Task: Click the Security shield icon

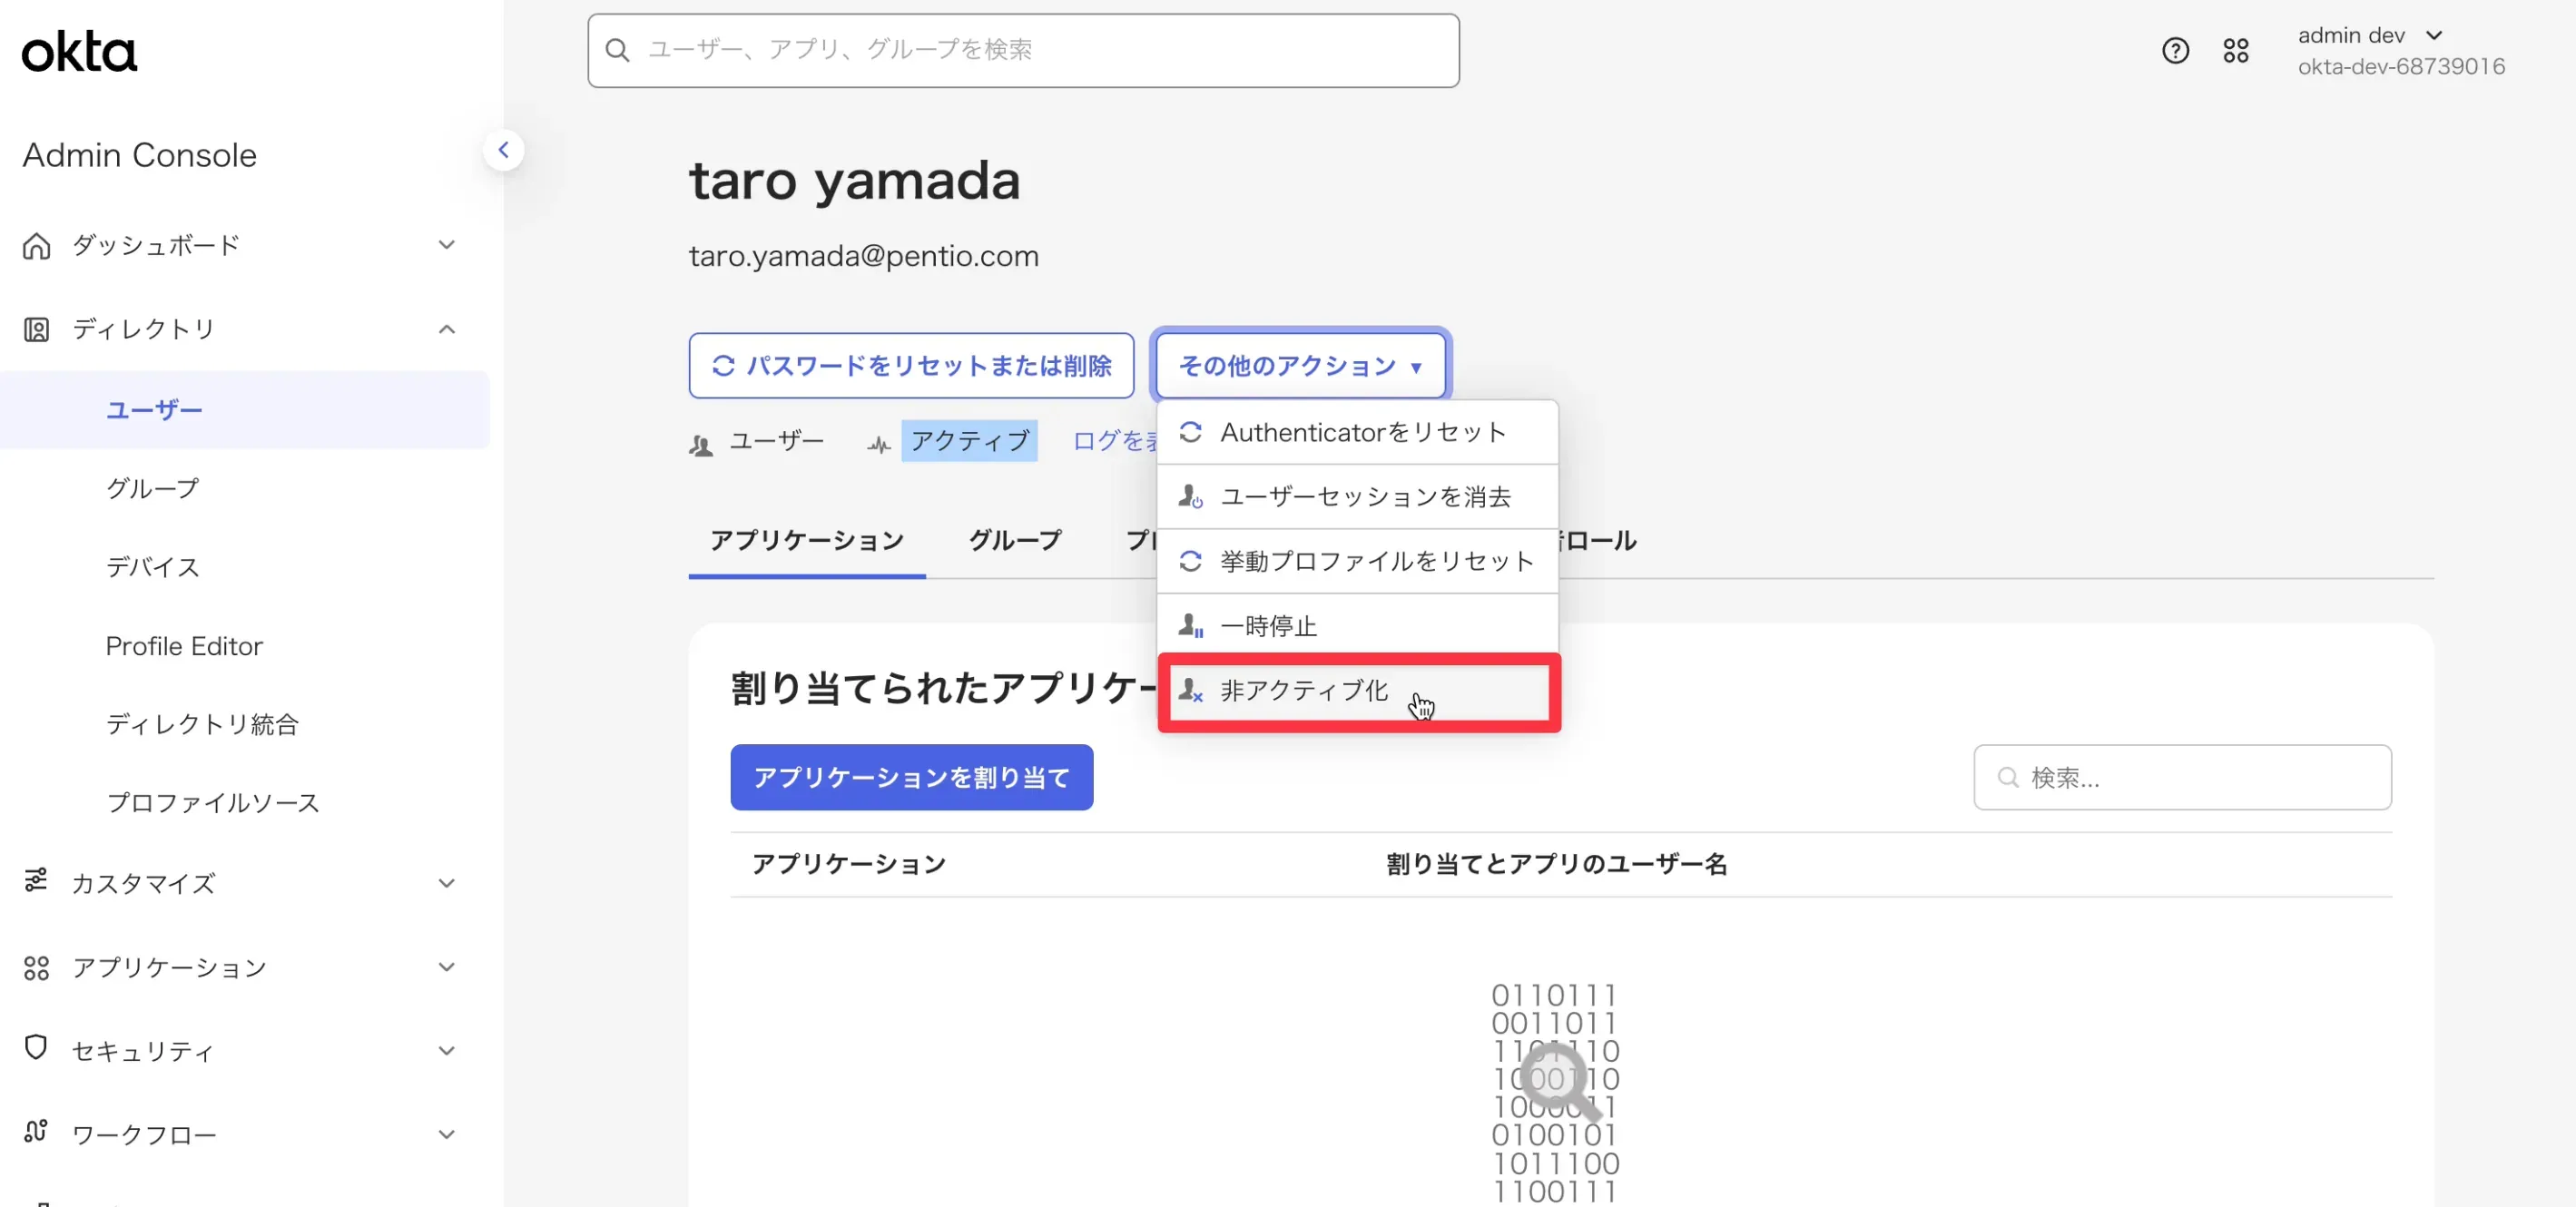Action: [36, 1048]
